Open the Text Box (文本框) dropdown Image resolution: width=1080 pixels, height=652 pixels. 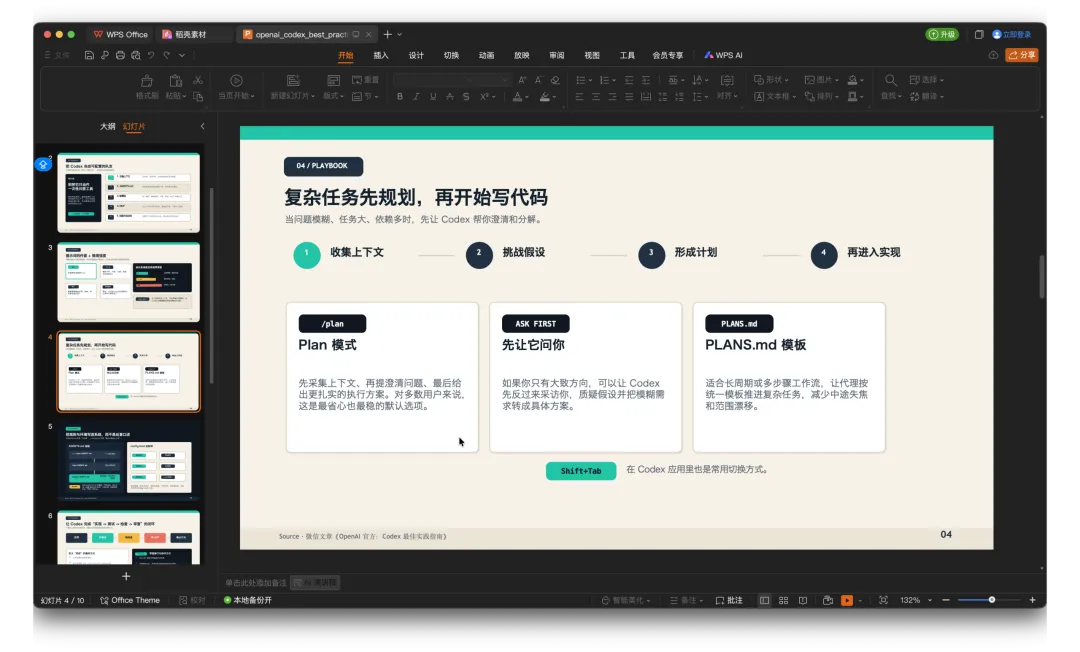coord(776,96)
